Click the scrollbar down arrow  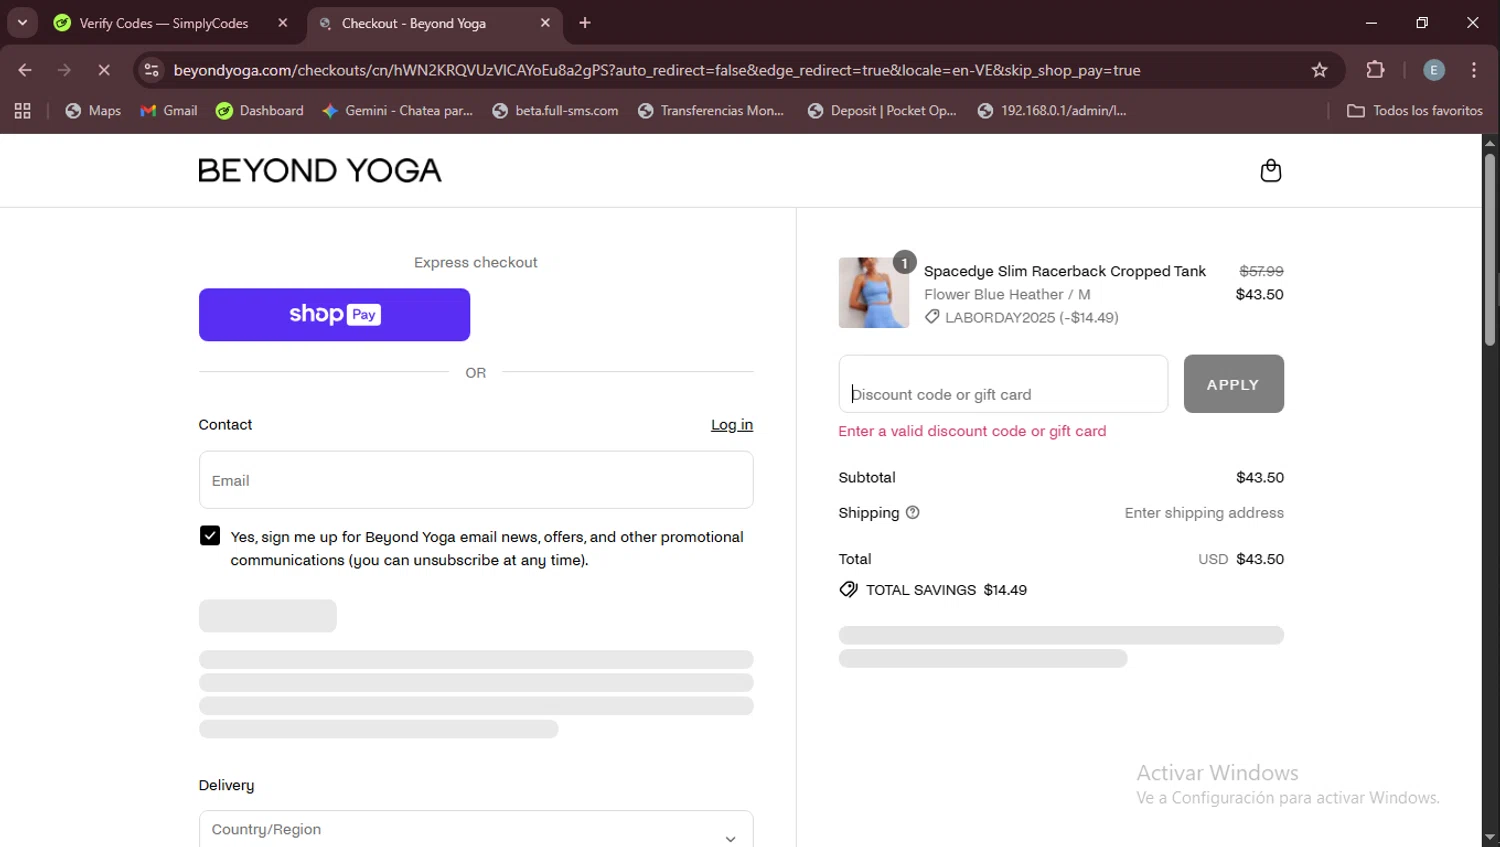[1490, 838]
